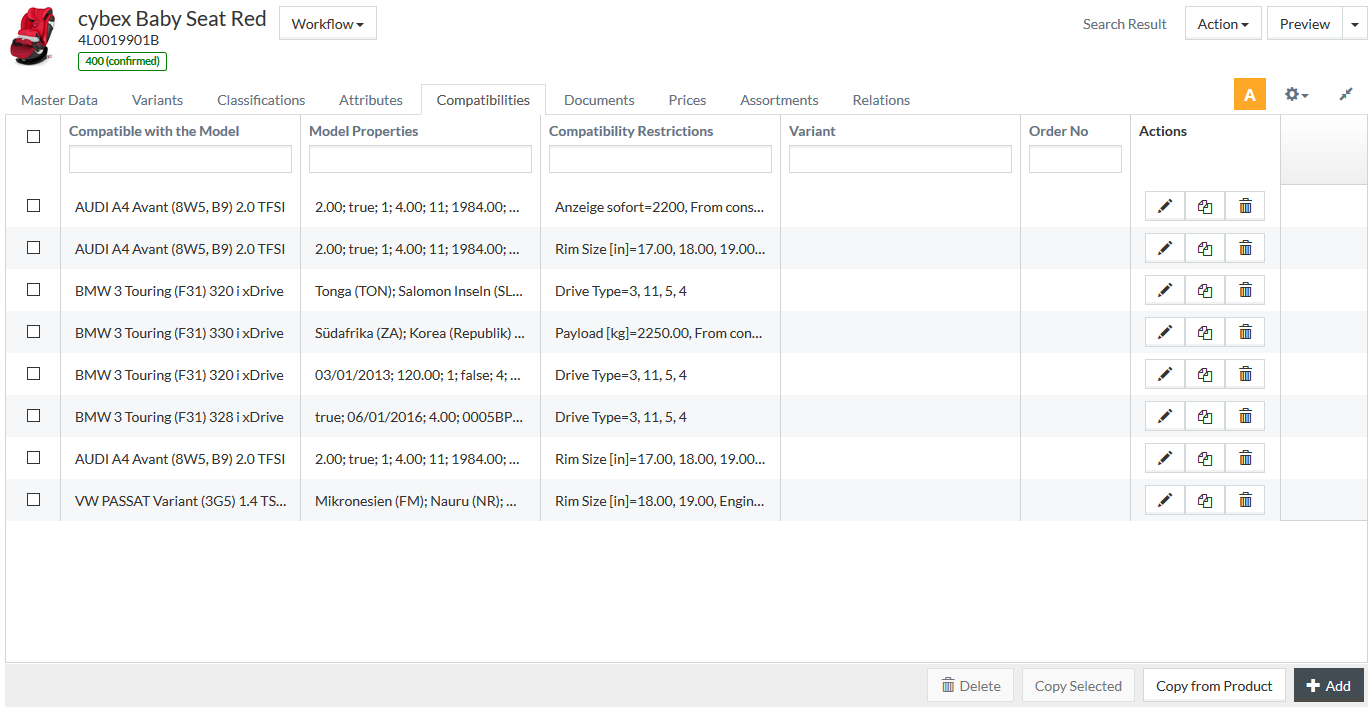Screen dimensions: 1372x710
Task: Expand the Preview split-button arrow
Action: pyautogui.click(x=1354, y=24)
